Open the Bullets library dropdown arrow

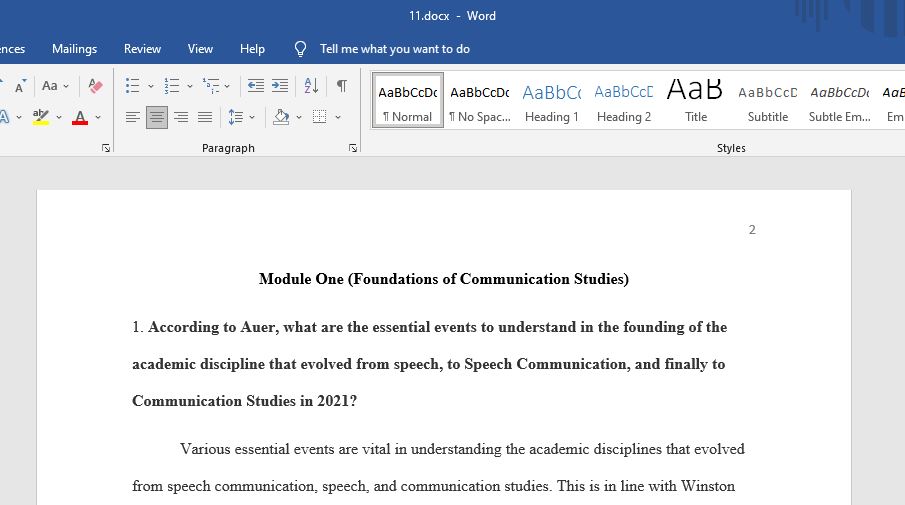tap(151, 86)
